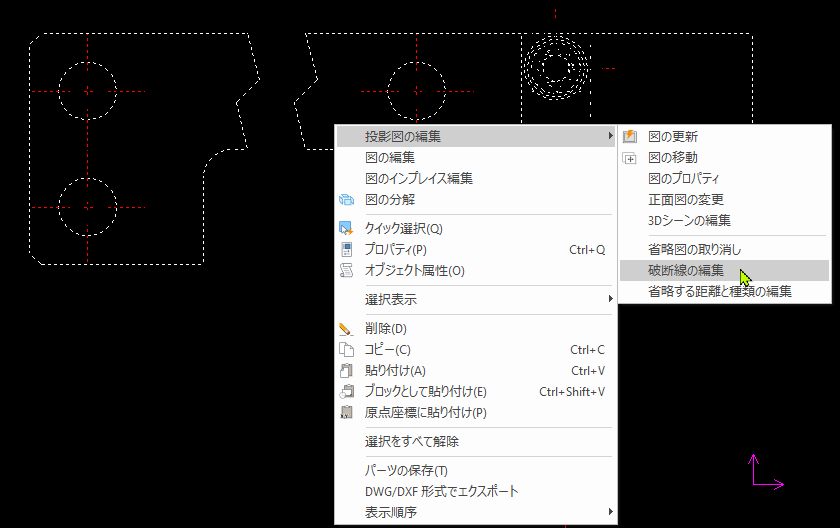Choose 省略する距離と種類の編集 entry
Screen dimensions: 840x528
pos(724,291)
